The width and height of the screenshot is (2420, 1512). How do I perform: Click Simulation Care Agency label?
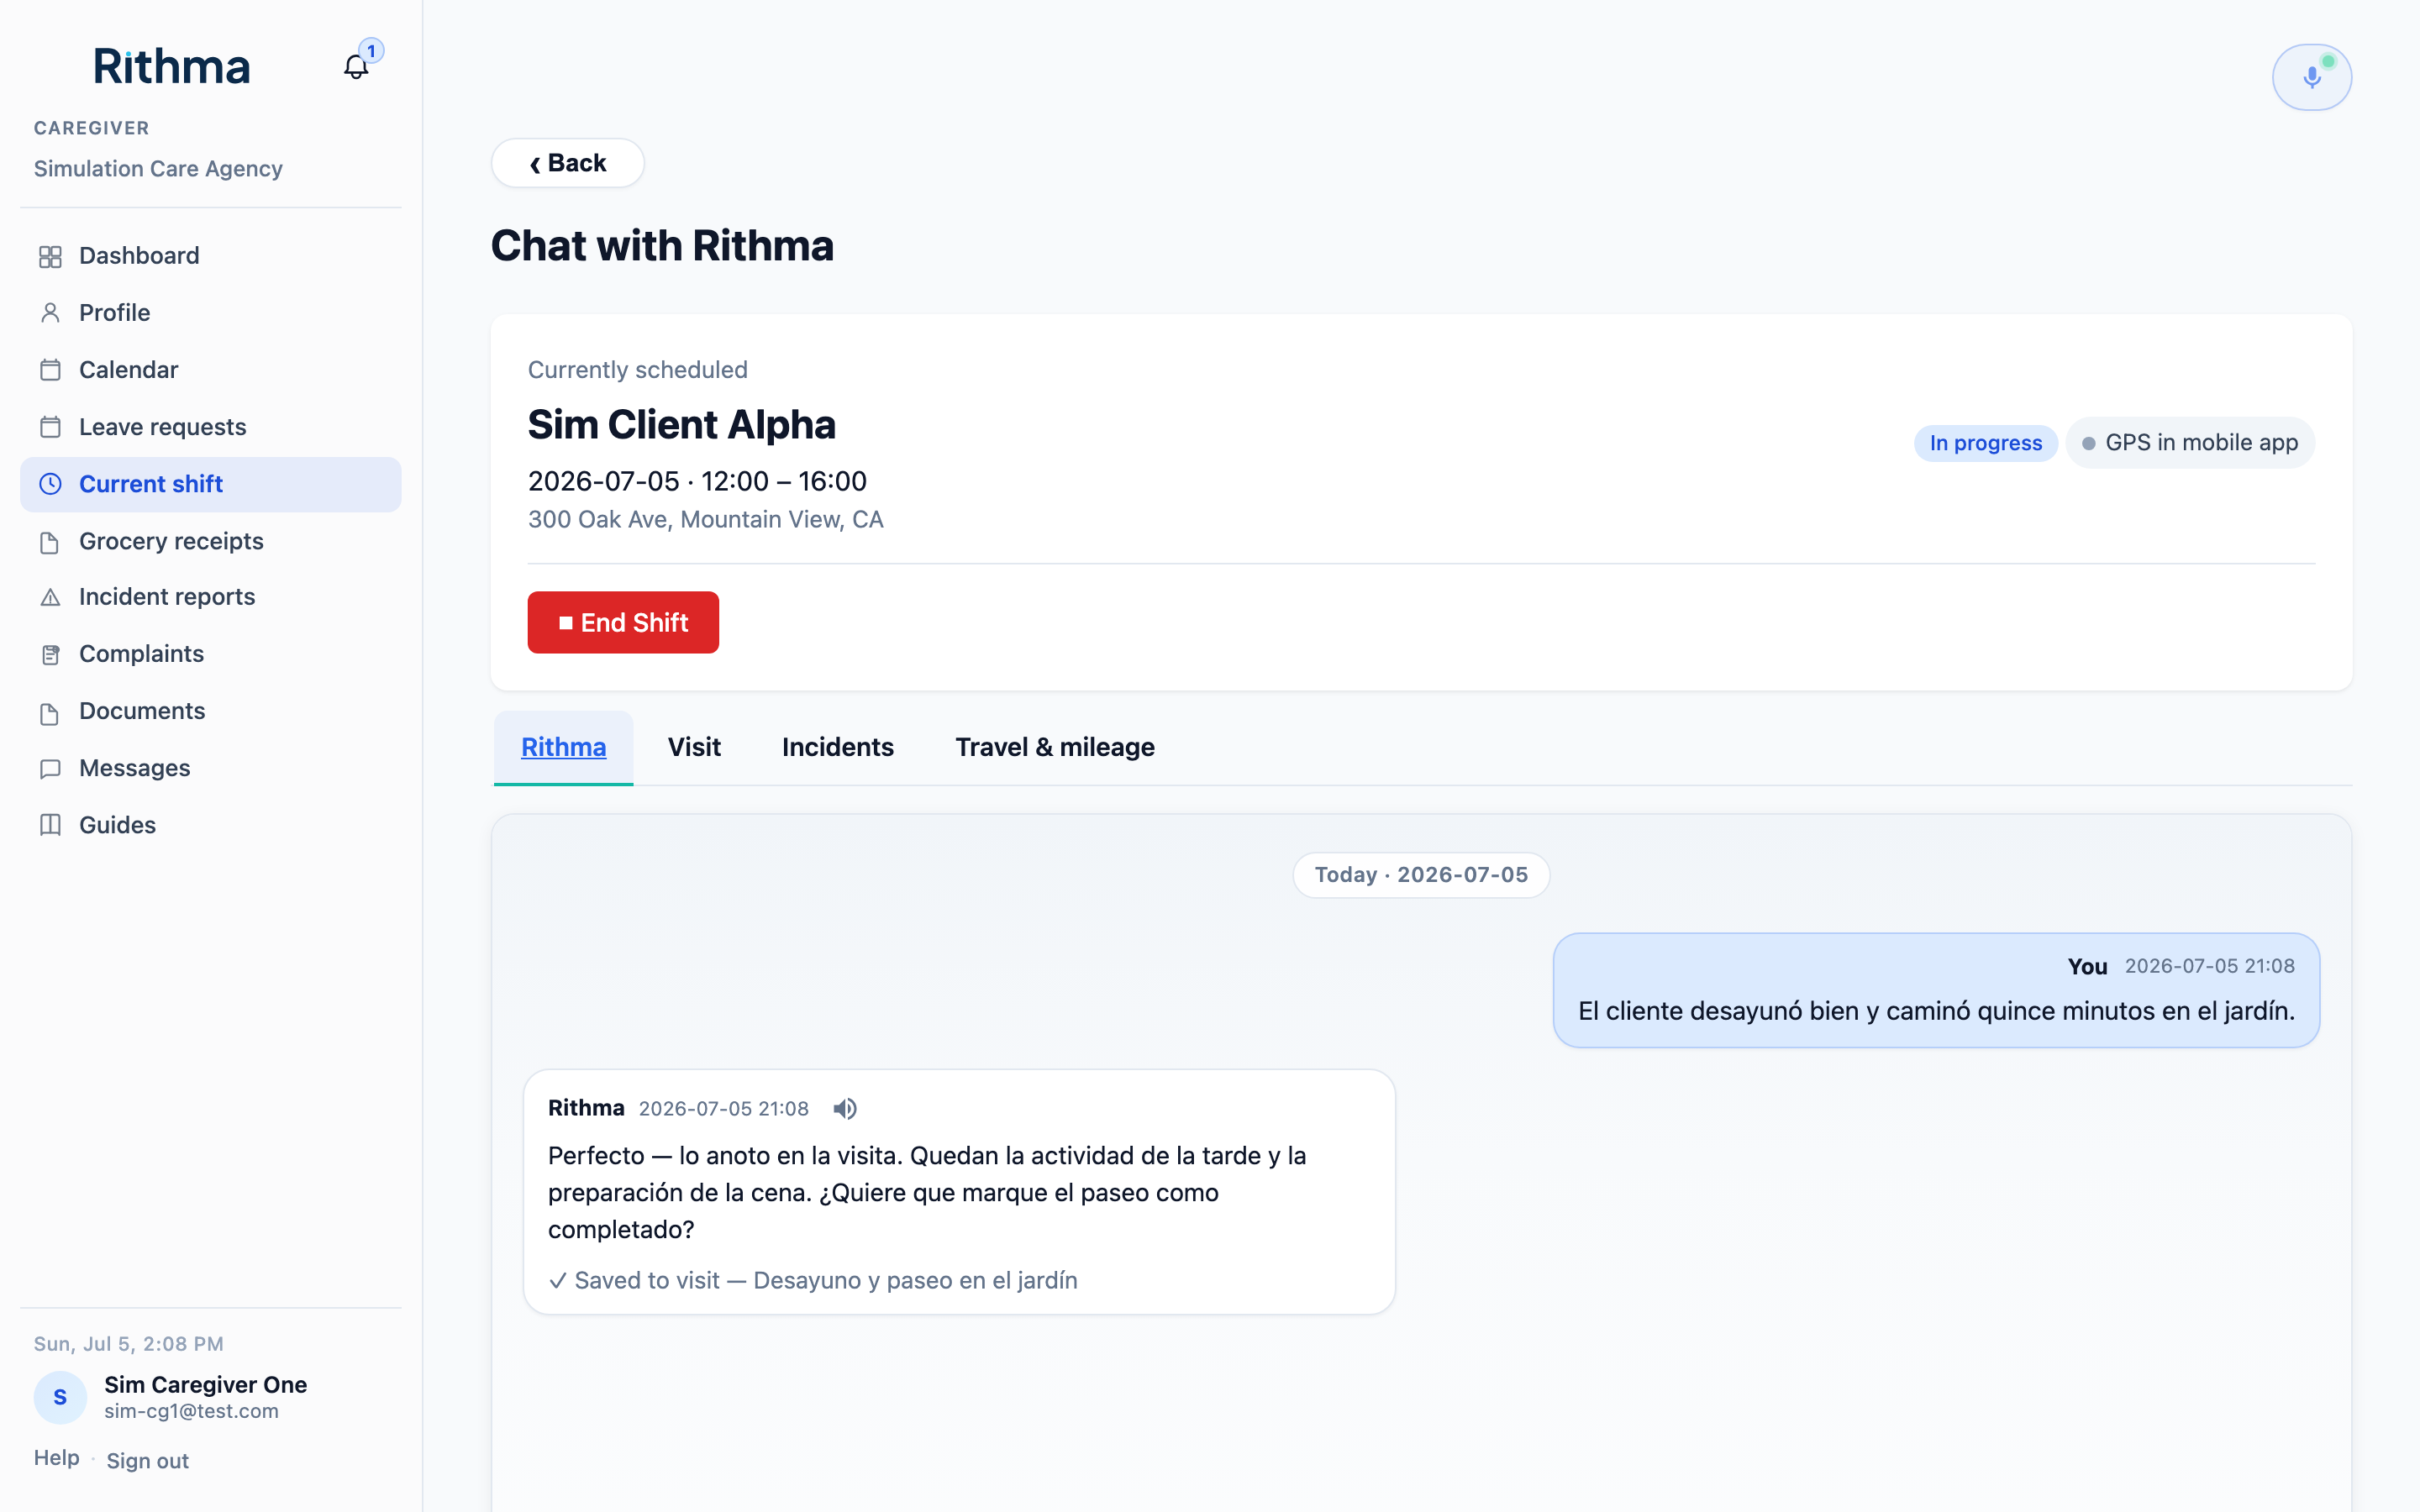pos(158,169)
